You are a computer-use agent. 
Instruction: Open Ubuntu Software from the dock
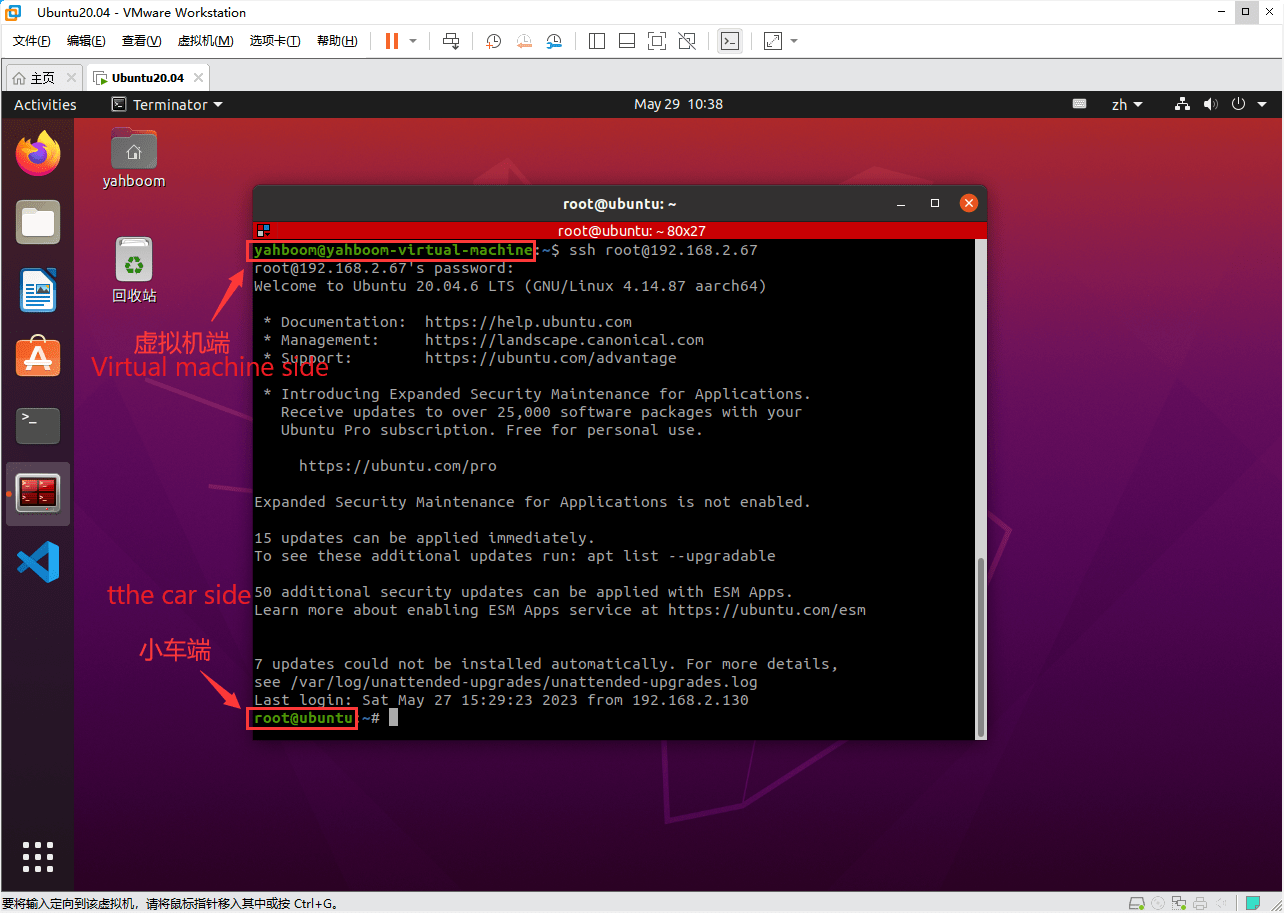point(38,357)
